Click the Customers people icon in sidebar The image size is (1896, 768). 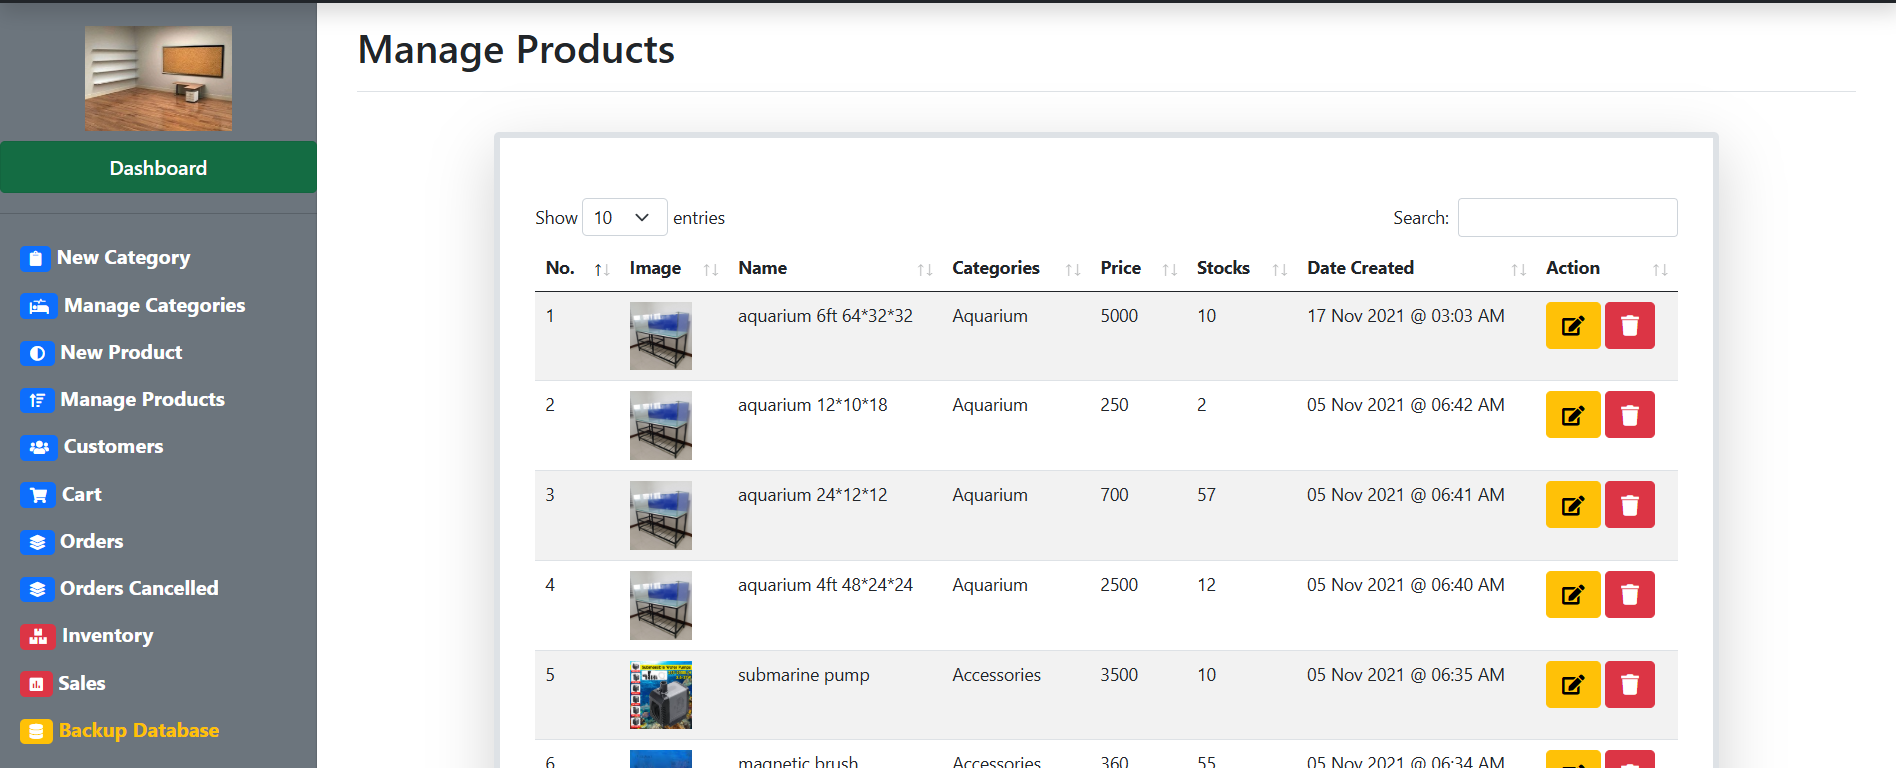[x=38, y=447]
